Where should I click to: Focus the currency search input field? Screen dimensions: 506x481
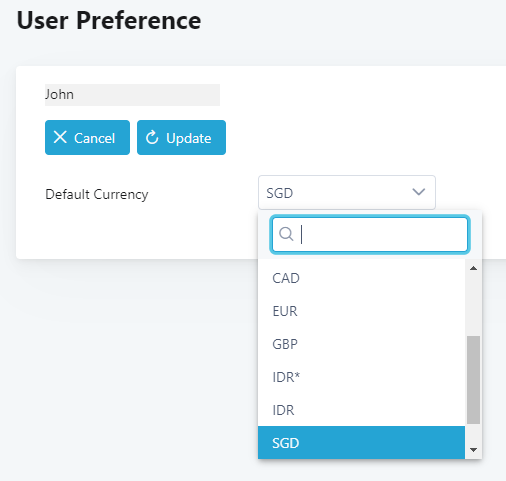click(x=370, y=234)
